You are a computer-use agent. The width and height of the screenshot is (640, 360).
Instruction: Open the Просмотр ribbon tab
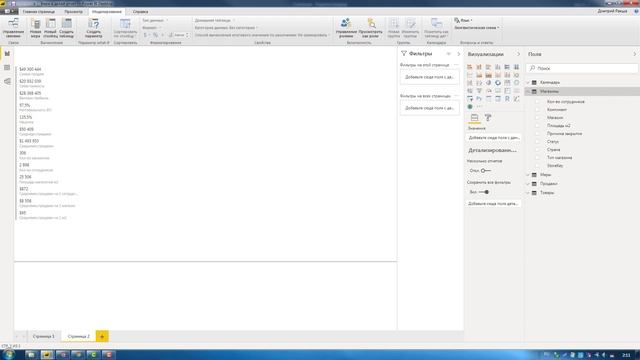click(x=73, y=11)
